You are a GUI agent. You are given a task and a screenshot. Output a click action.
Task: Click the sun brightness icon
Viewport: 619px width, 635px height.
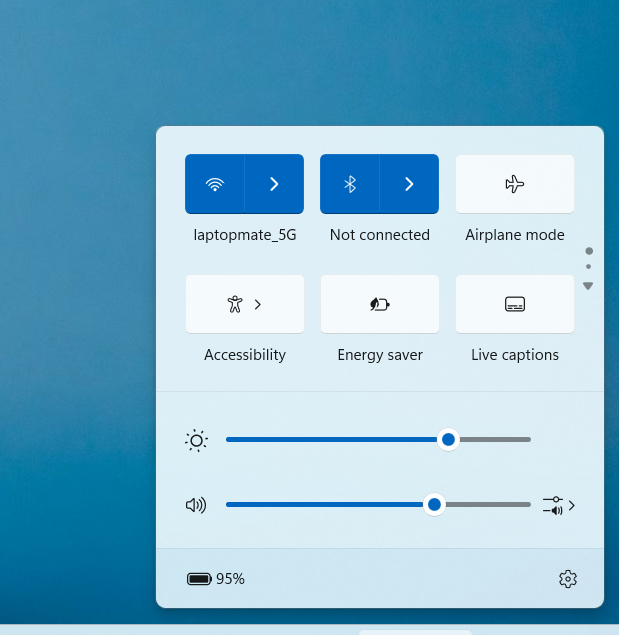(196, 440)
